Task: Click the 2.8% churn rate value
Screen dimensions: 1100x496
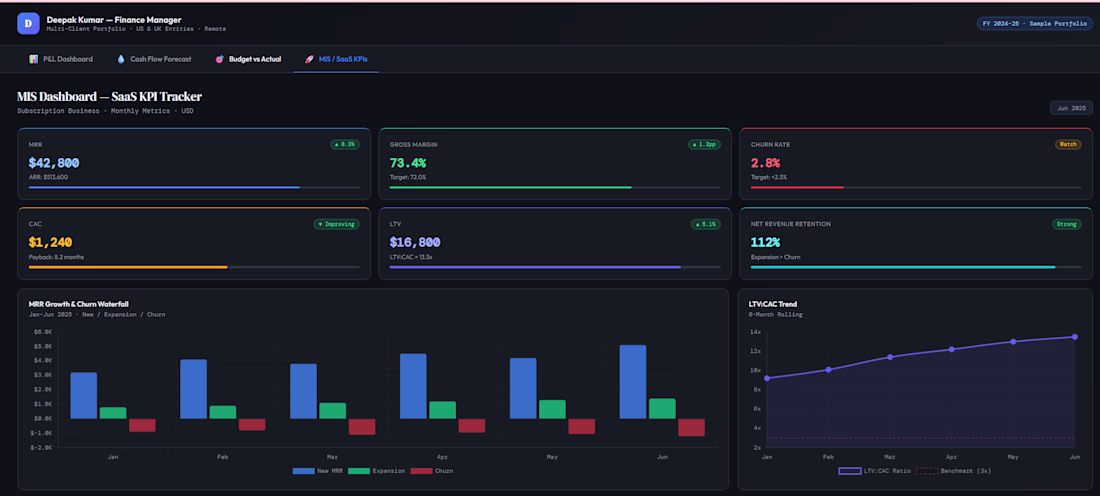Action: click(x=765, y=163)
